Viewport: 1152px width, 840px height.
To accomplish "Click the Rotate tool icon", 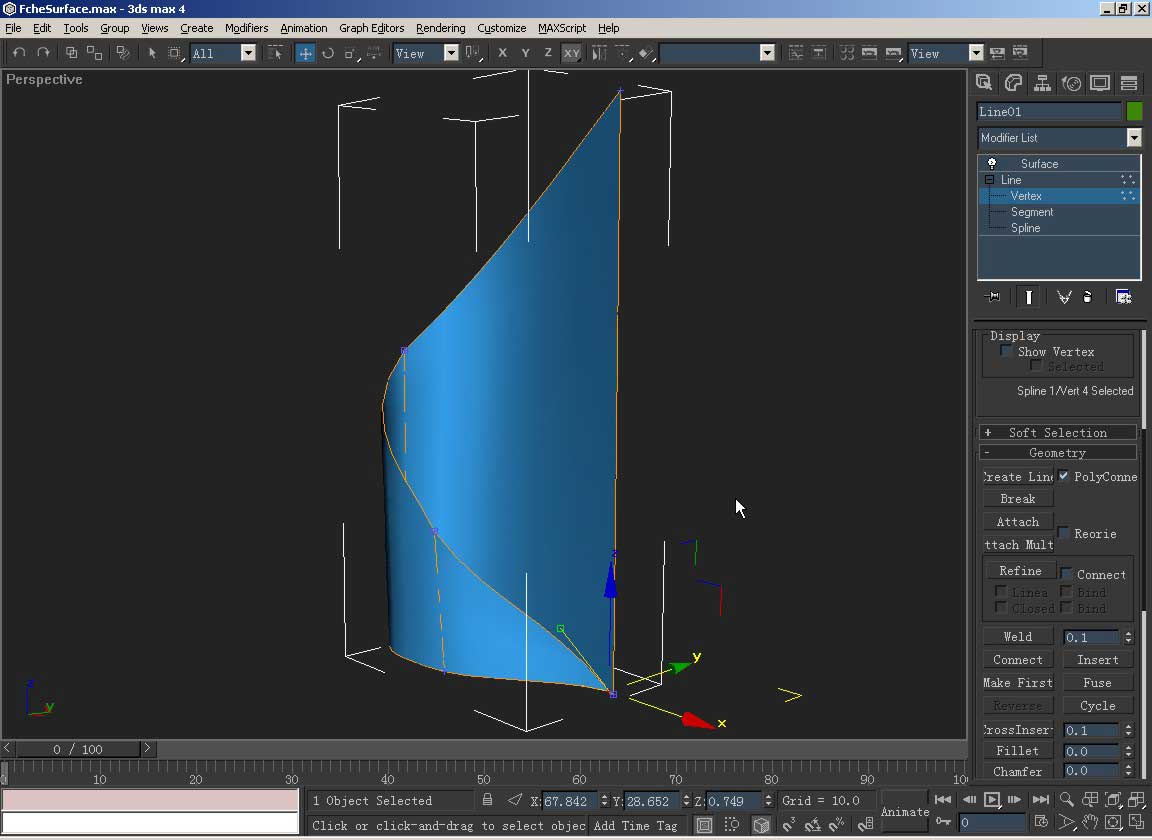I will point(328,53).
